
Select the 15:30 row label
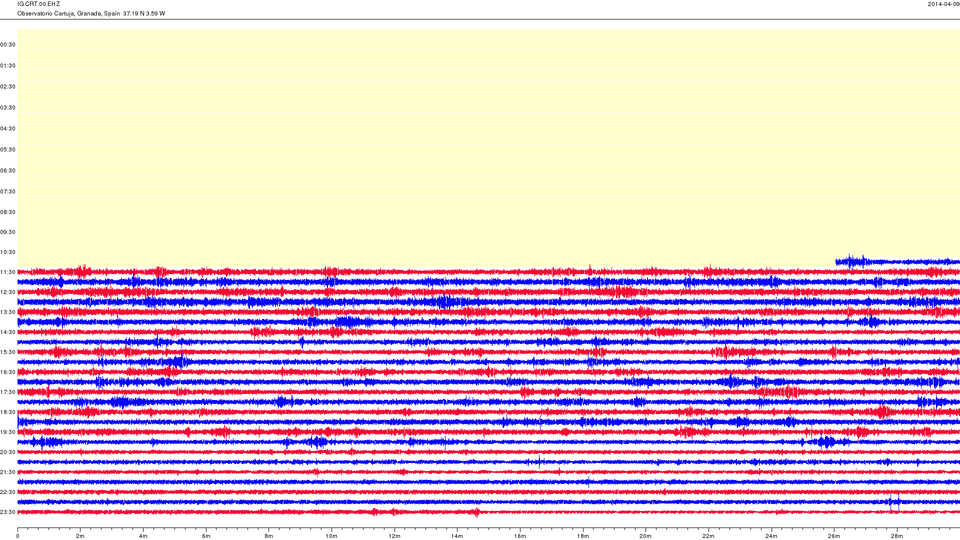8,352
